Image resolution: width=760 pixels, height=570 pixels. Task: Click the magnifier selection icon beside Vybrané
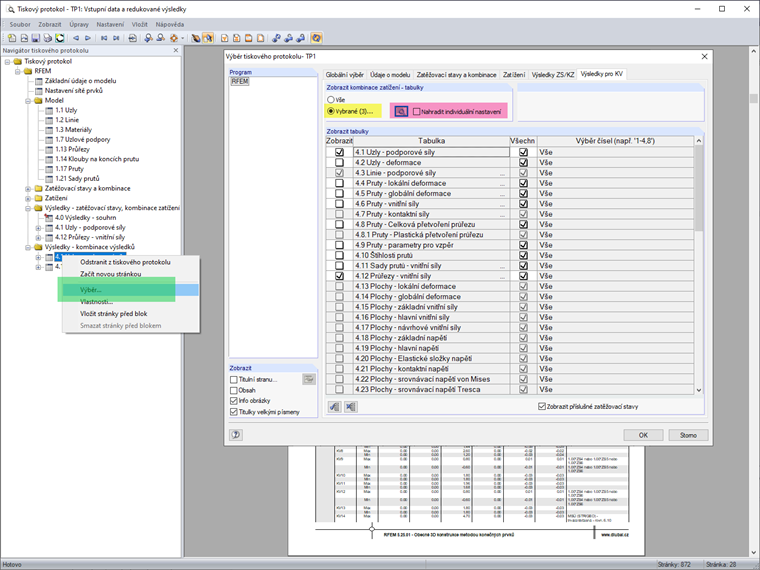coord(400,111)
